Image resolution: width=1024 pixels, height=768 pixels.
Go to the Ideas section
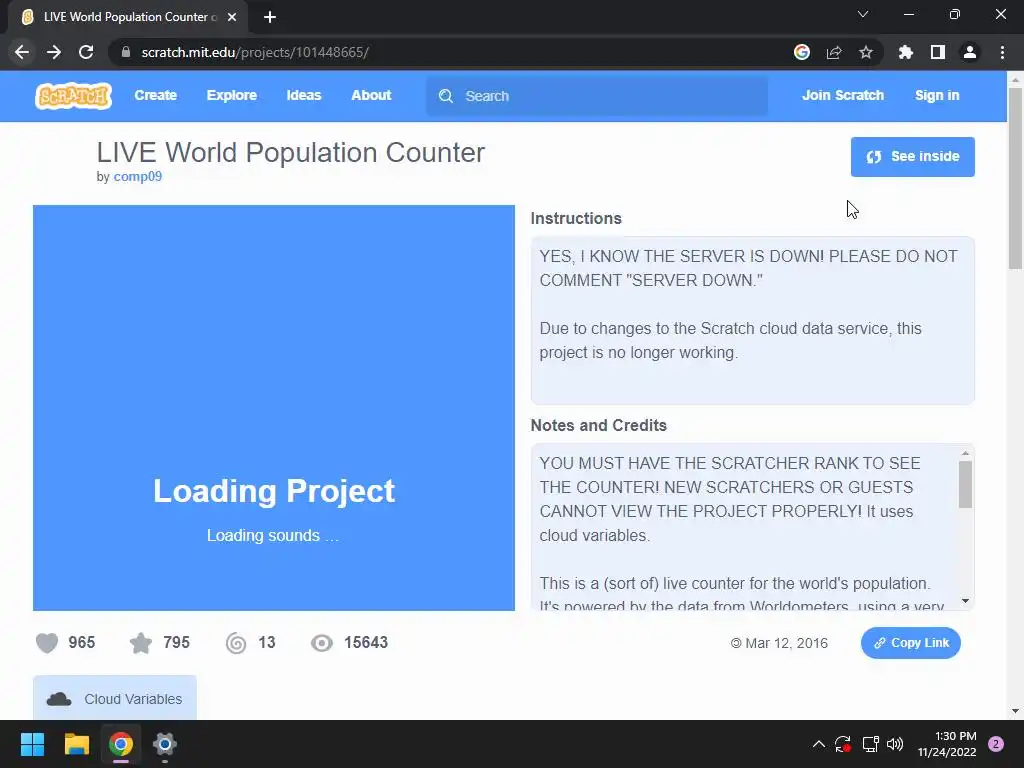tap(304, 95)
